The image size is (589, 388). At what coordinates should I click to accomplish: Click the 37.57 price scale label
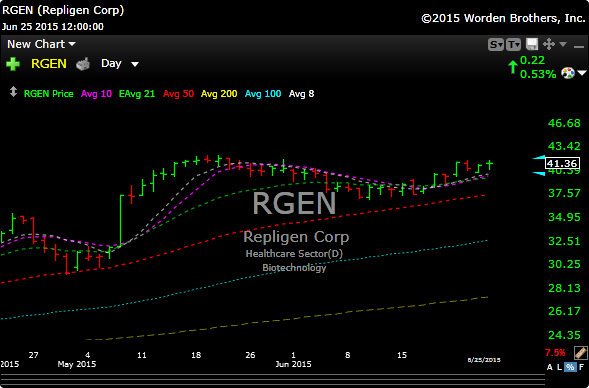[x=564, y=193]
